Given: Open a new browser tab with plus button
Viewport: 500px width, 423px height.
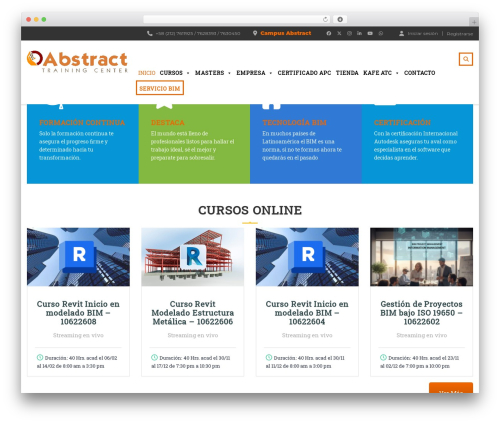Looking at the screenshot, I should [474, 22].
